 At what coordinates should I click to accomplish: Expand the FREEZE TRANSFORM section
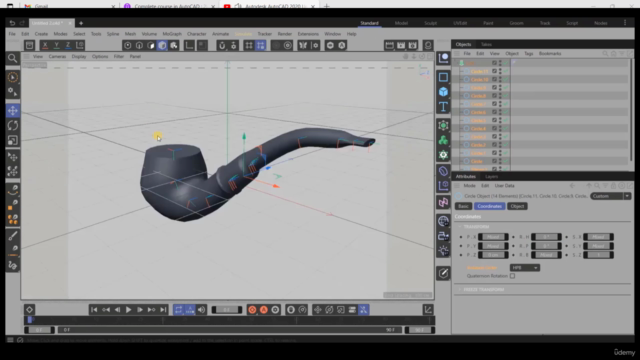460,289
